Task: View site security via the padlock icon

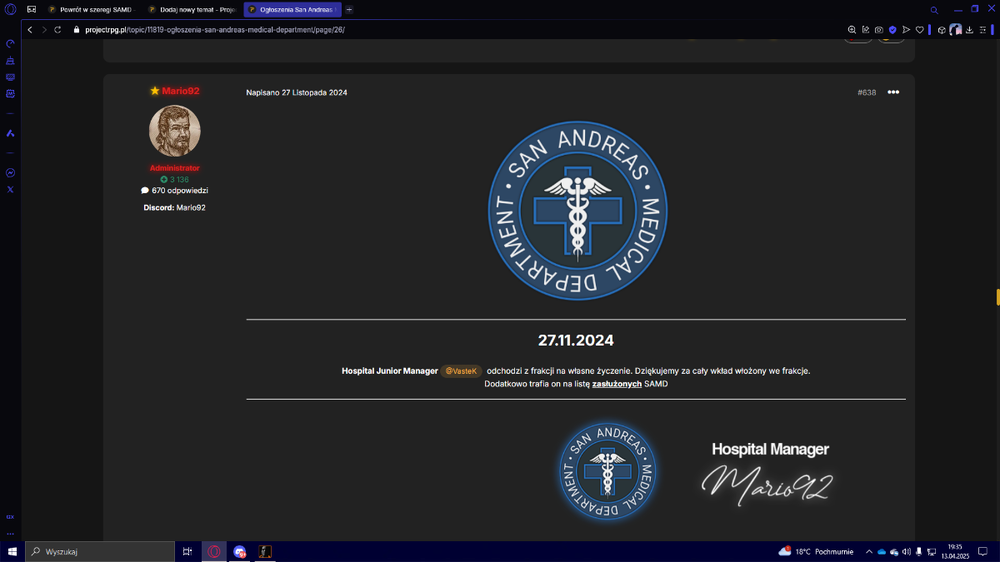Action: click(x=77, y=30)
